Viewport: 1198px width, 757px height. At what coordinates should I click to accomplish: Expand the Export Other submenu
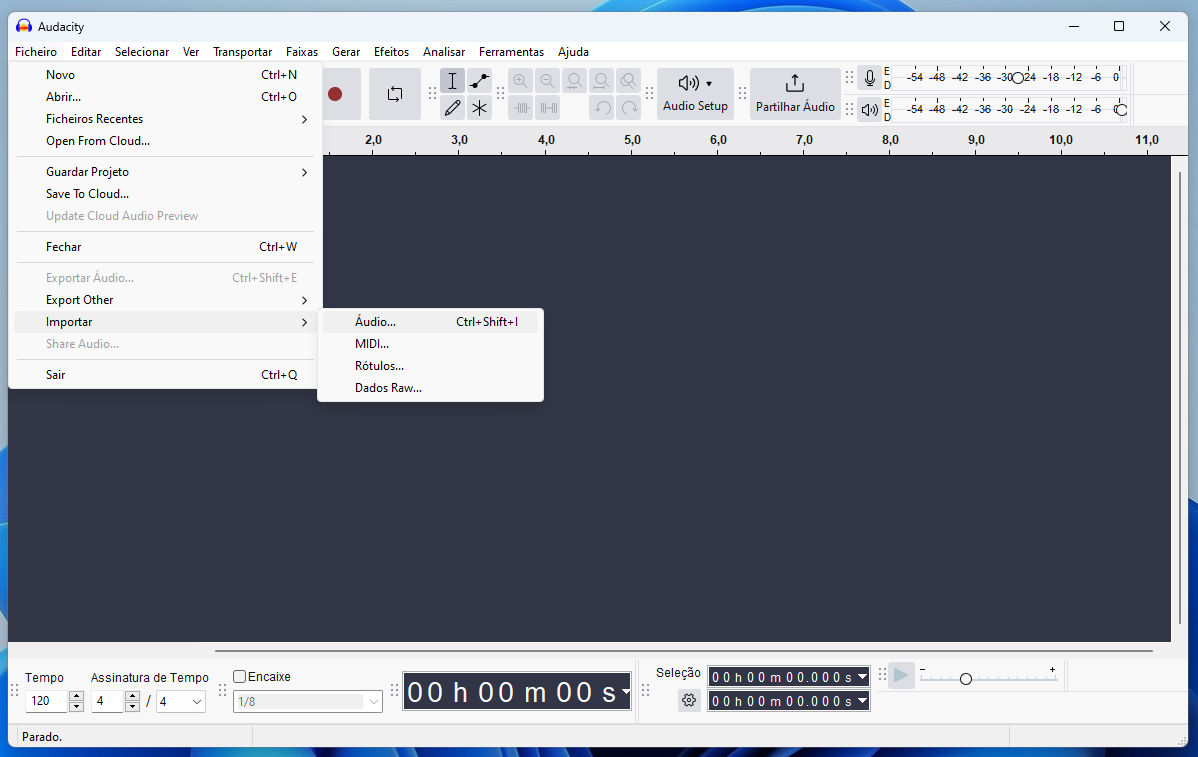165,300
